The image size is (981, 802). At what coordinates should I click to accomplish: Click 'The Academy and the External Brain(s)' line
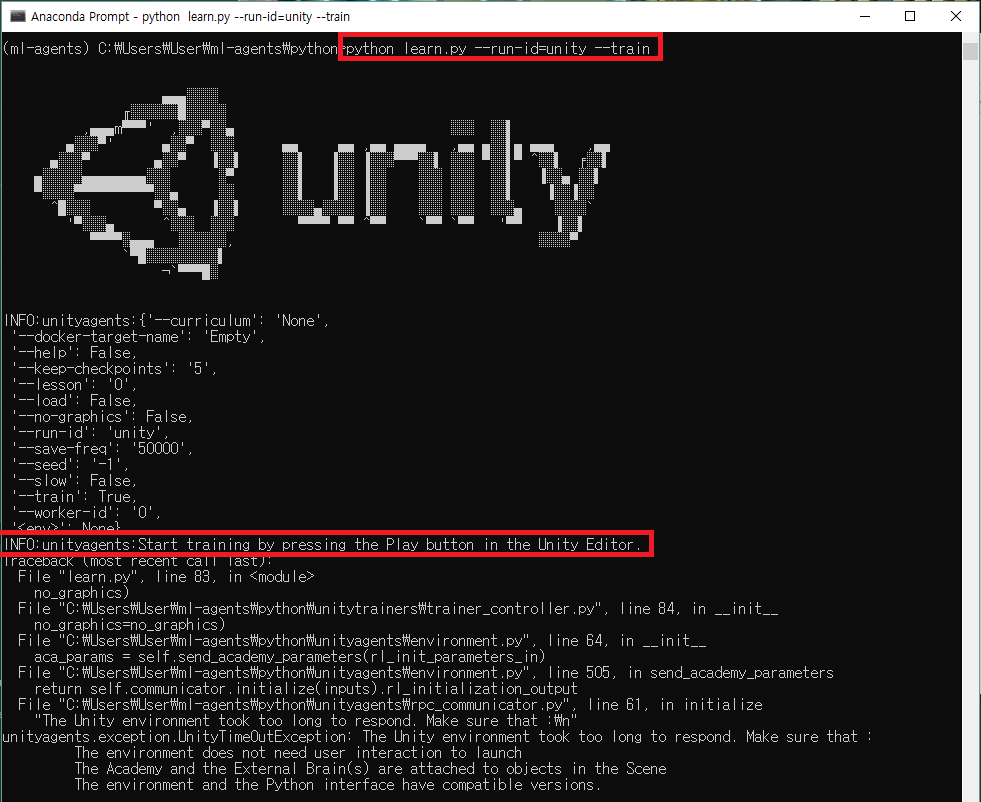(x=370, y=769)
